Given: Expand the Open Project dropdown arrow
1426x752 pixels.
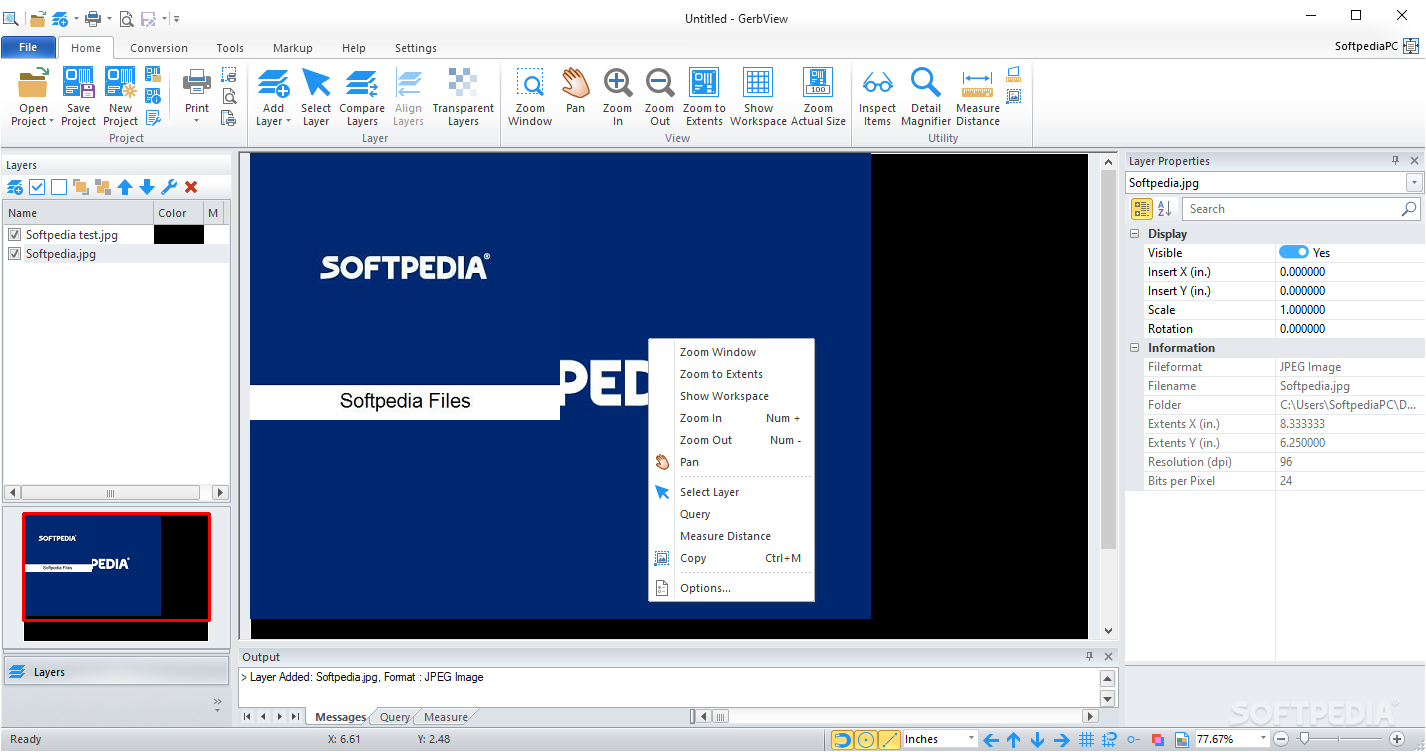Looking at the screenshot, I should point(52,122).
